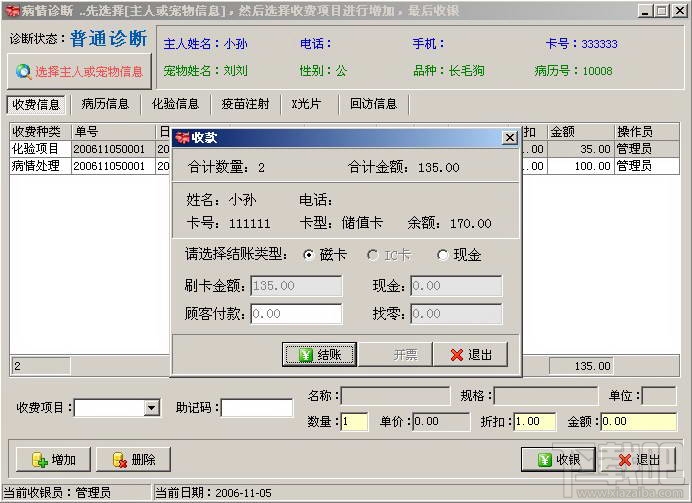Close the 收款 dialog with X
Screen dimensions: 692x503
tap(510, 138)
